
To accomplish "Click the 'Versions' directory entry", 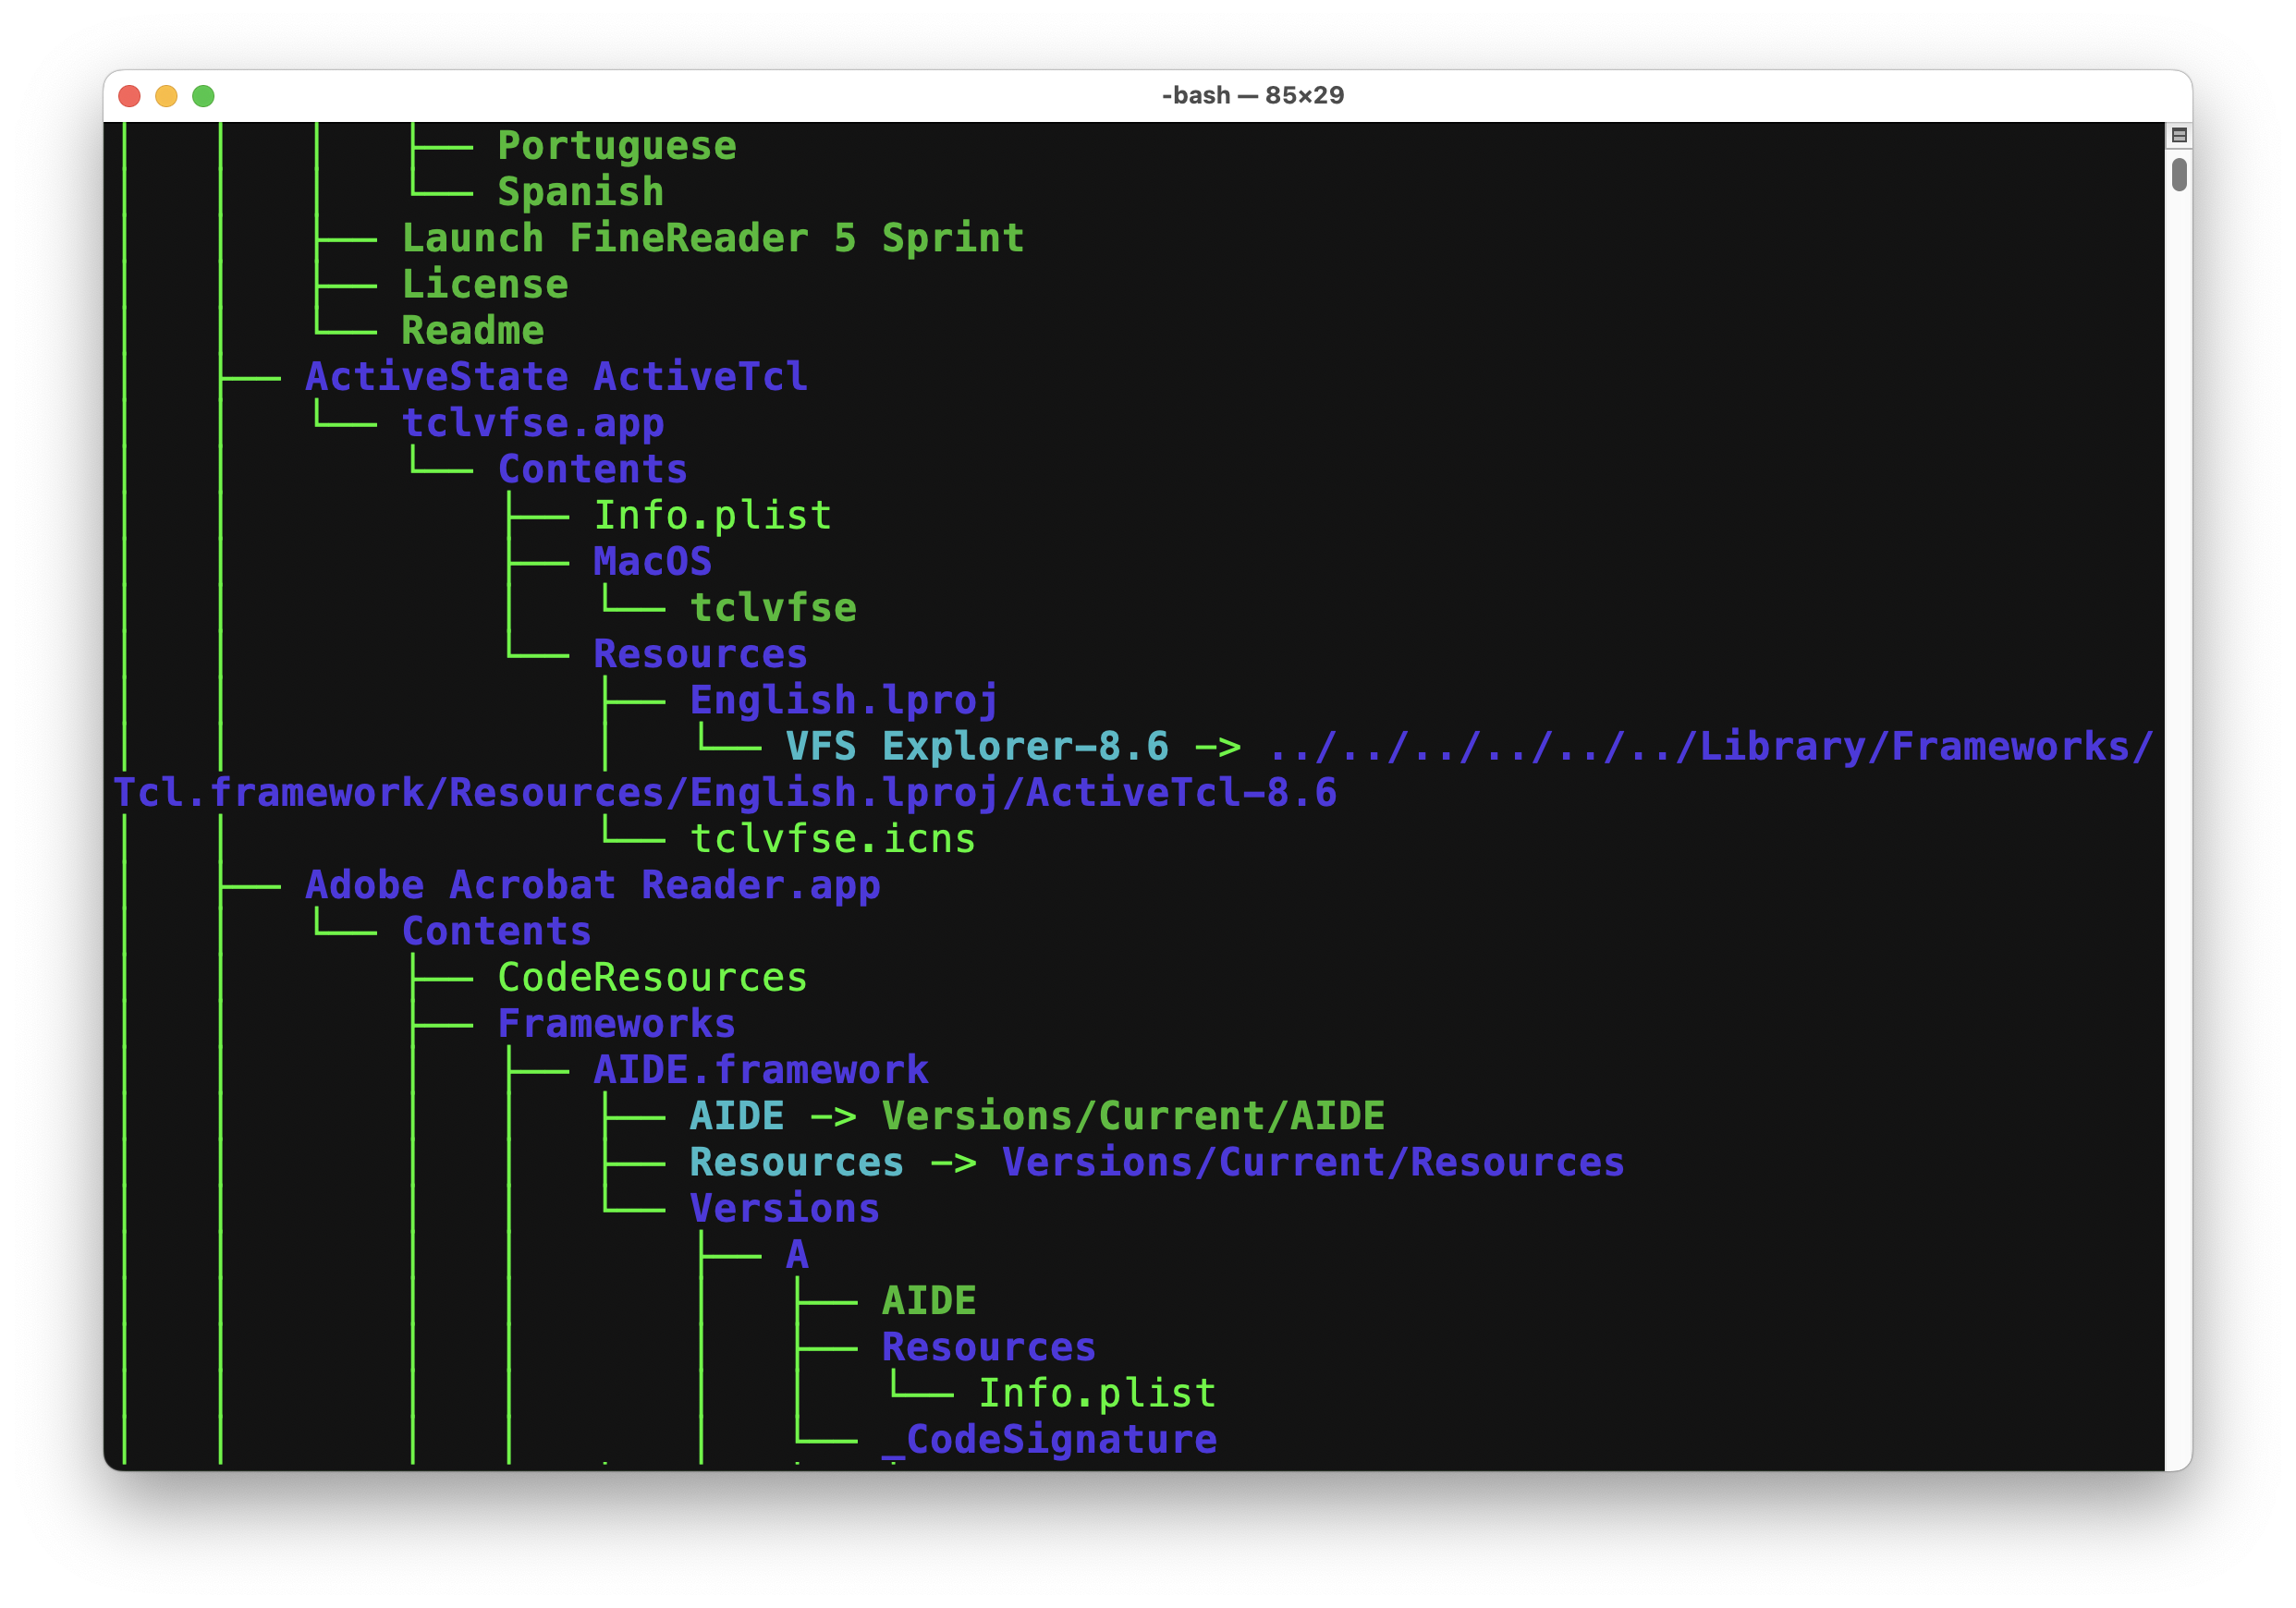I will [x=785, y=1208].
